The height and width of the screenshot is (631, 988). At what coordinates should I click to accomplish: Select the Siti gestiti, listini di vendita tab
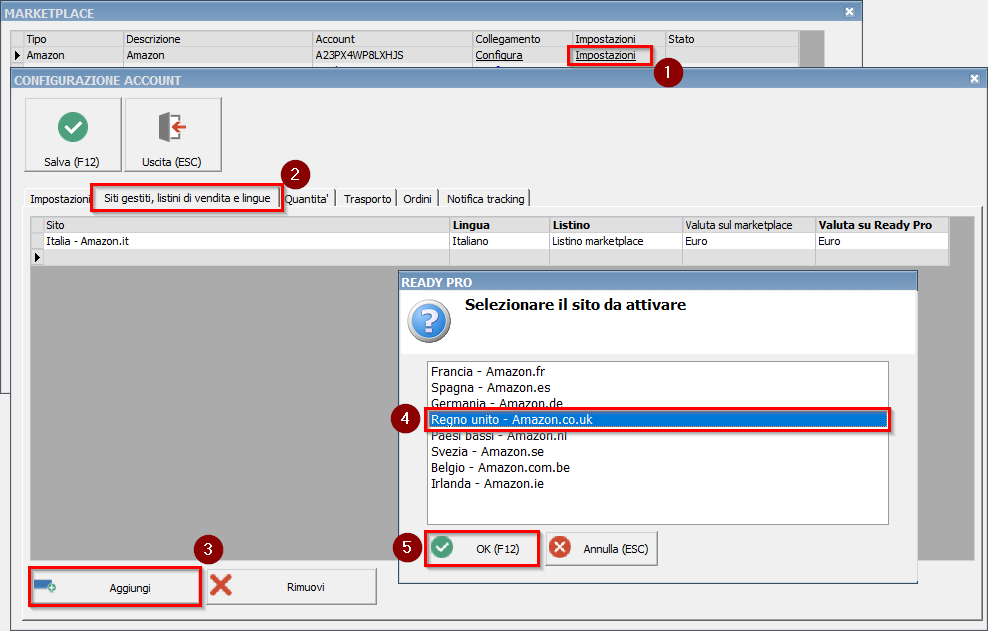187,198
